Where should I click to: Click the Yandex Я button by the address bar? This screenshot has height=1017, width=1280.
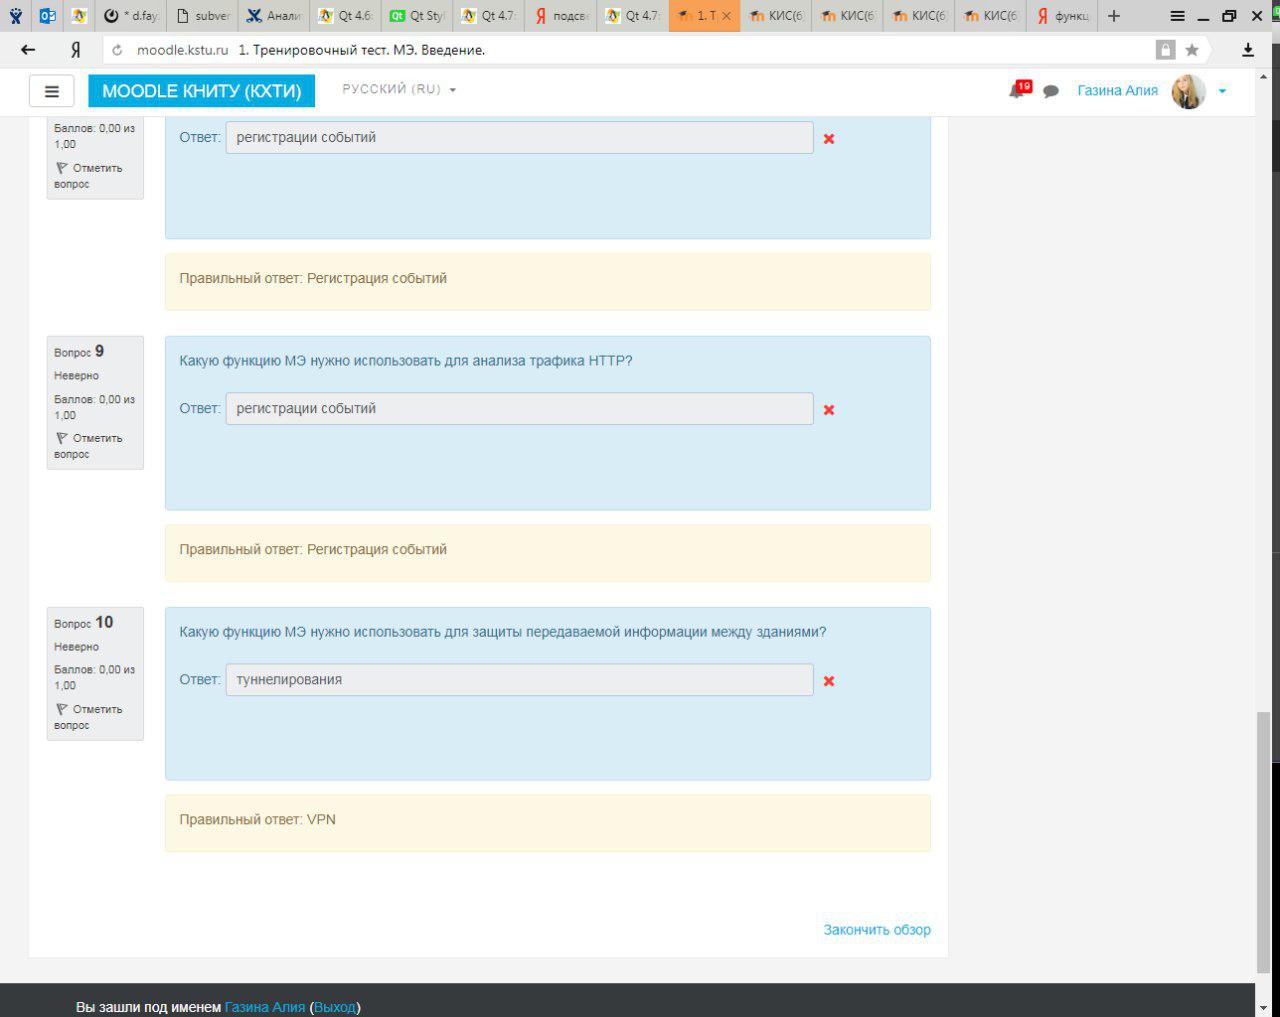(75, 50)
